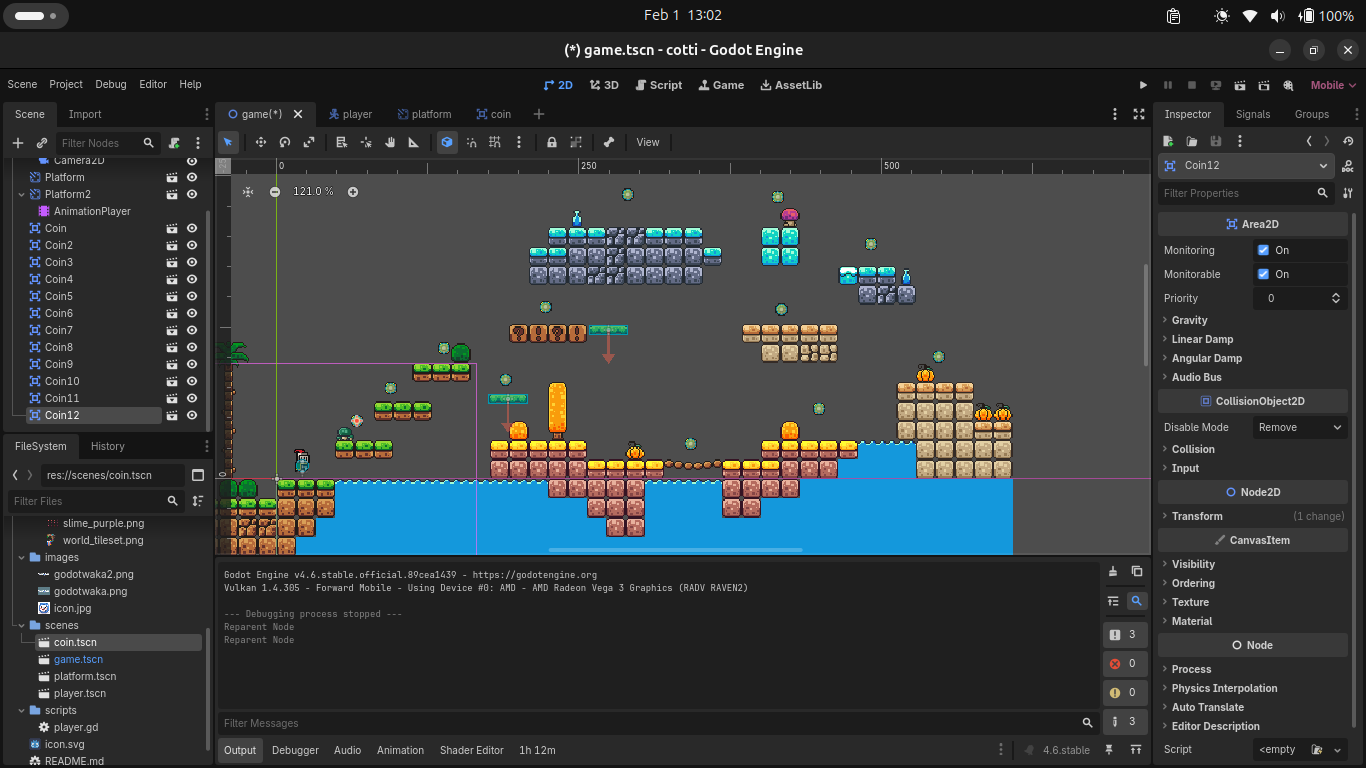1366x768 pixels.
Task: Click the clear output icon
Action: click(x=1113, y=572)
